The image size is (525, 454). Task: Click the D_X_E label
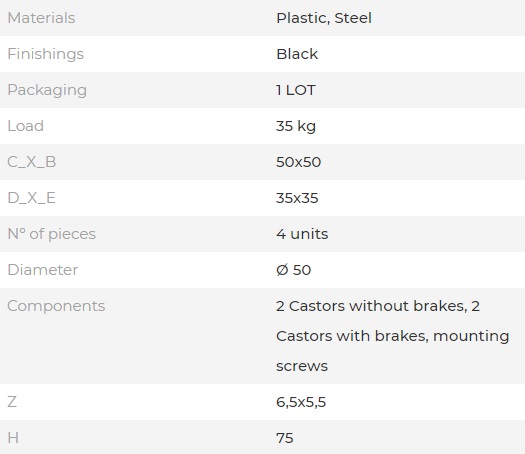click(31, 198)
